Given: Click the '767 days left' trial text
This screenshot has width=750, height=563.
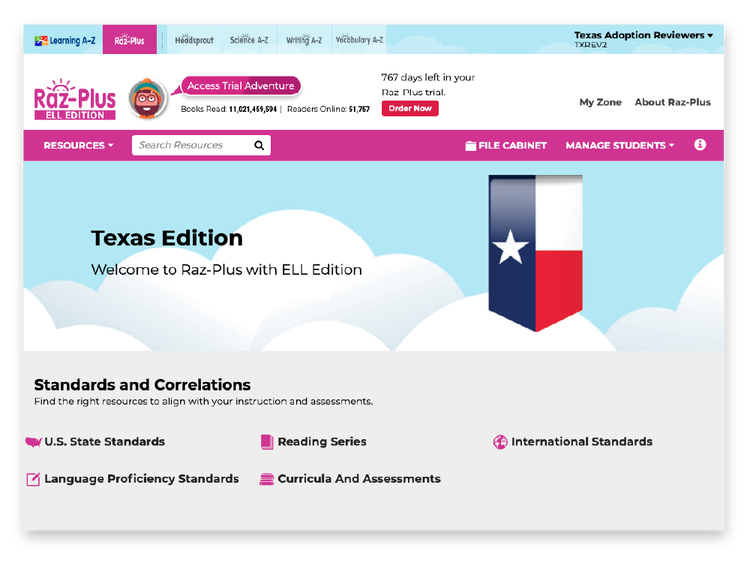Looking at the screenshot, I should coord(428,85).
